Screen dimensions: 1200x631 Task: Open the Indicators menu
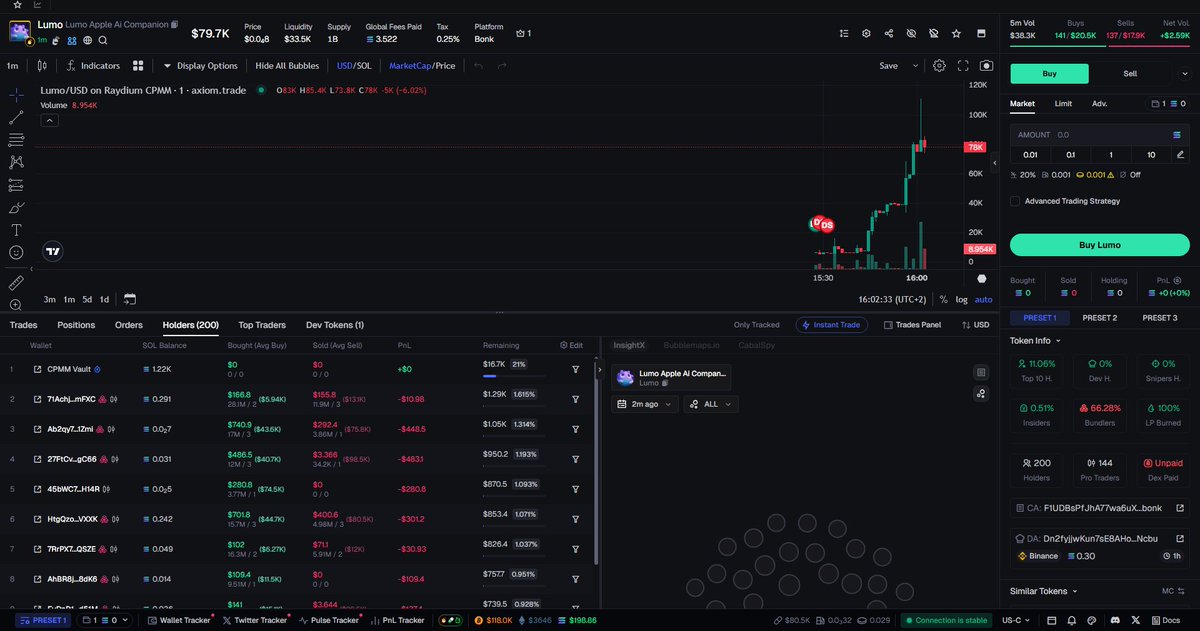click(x=93, y=66)
